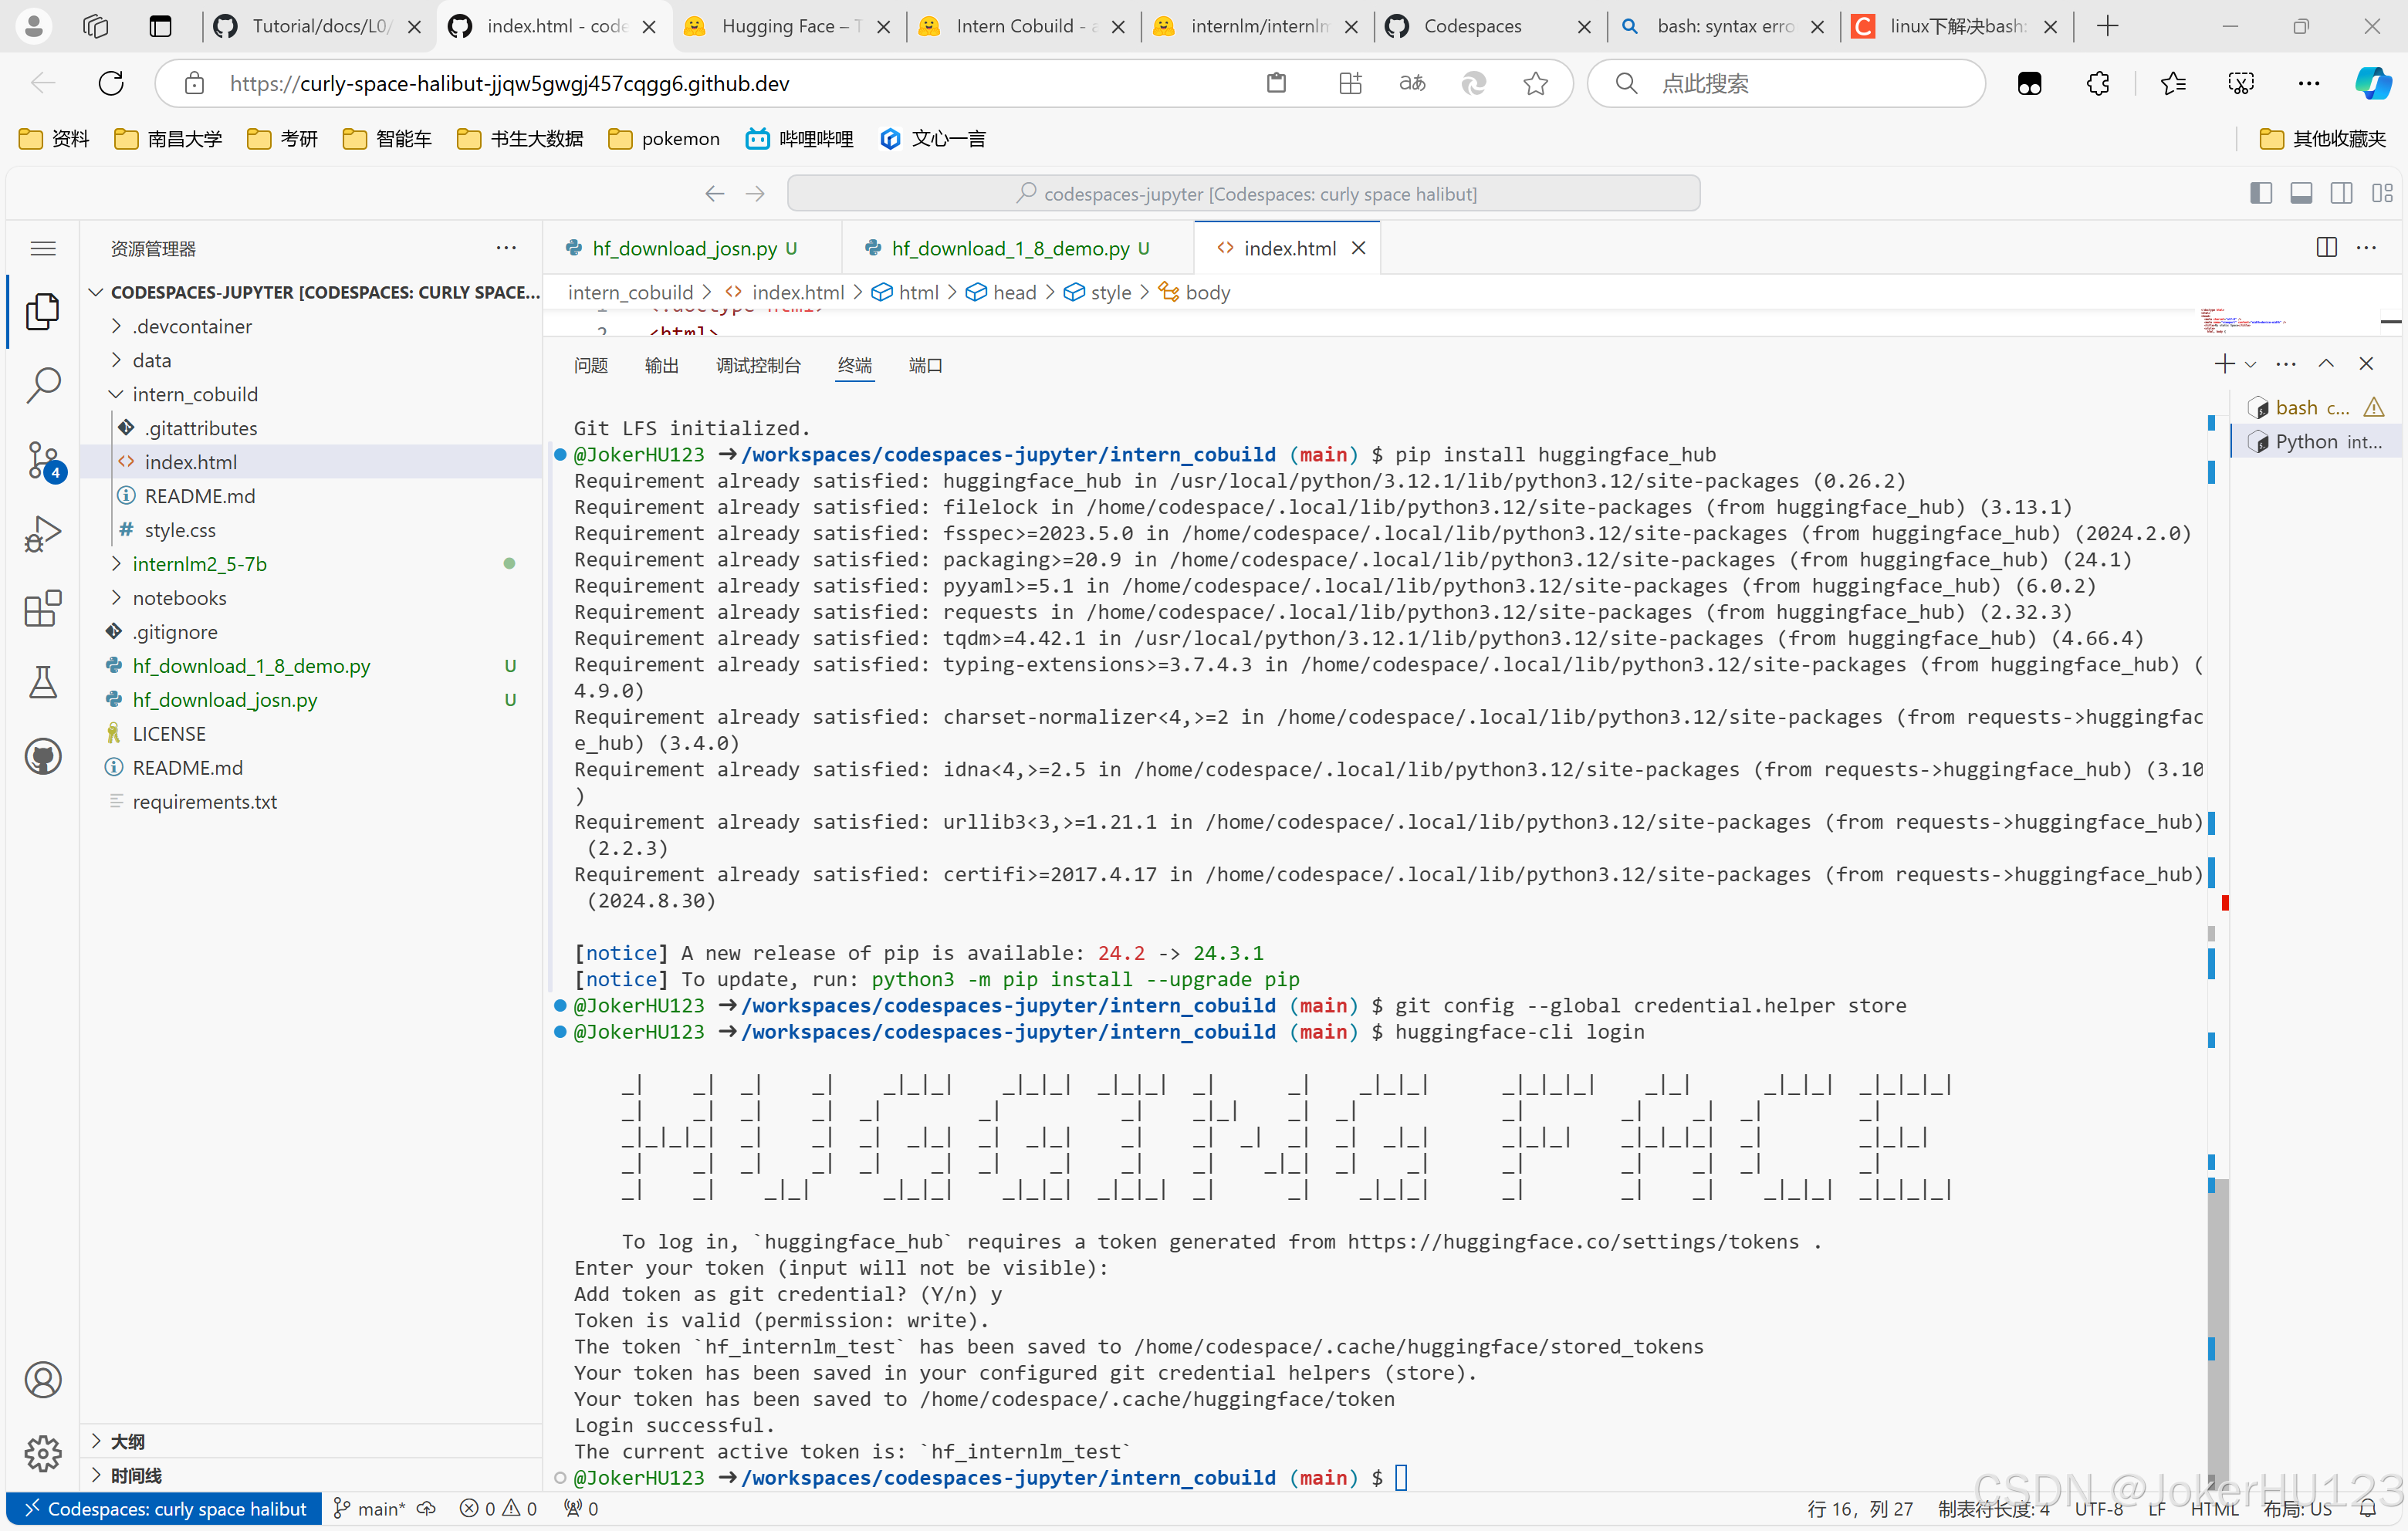Image resolution: width=2408 pixels, height=1531 pixels.
Task: Open the Testing flask view
Action: click(x=43, y=682)
